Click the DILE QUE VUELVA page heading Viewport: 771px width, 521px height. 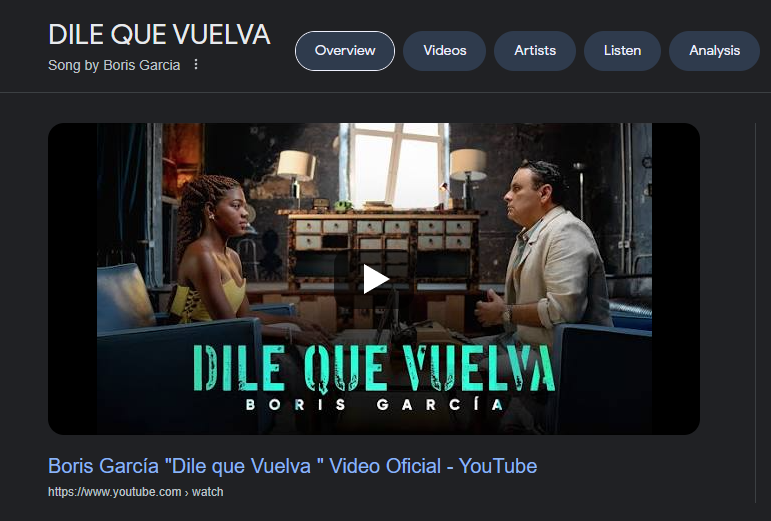(x=159, y=35)
